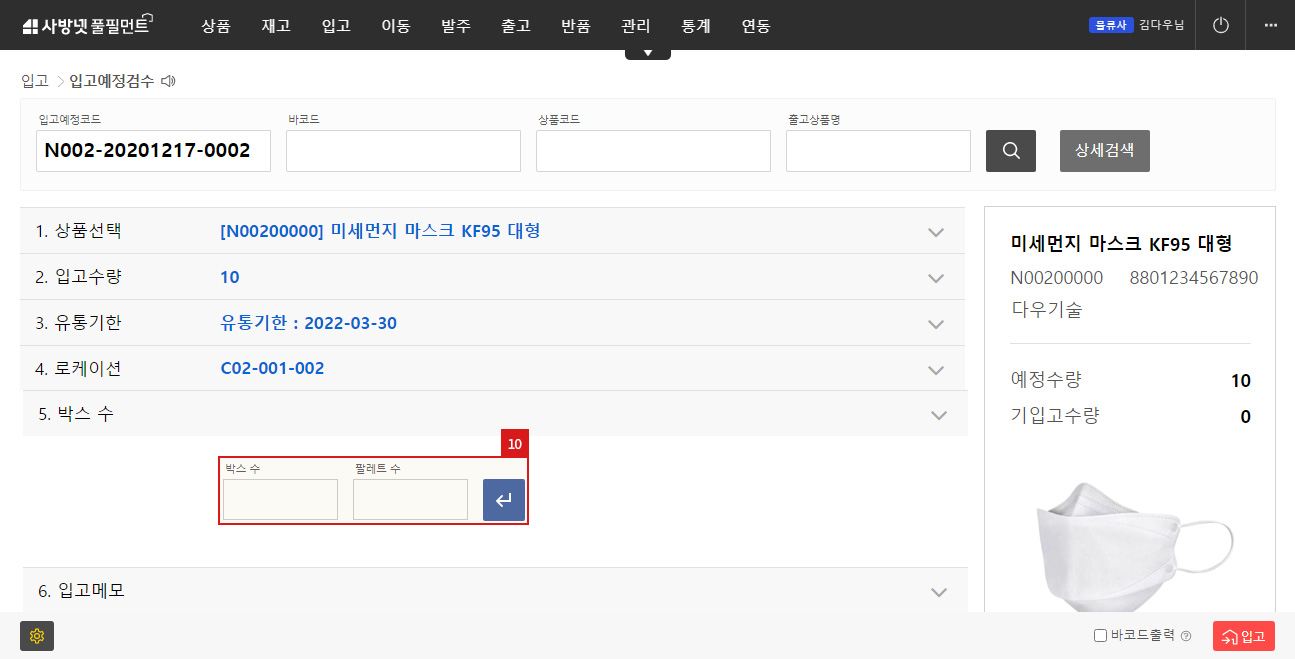Click the power logout icon top right
This screenshot has width=1295, height=659.
point(1220,24)
